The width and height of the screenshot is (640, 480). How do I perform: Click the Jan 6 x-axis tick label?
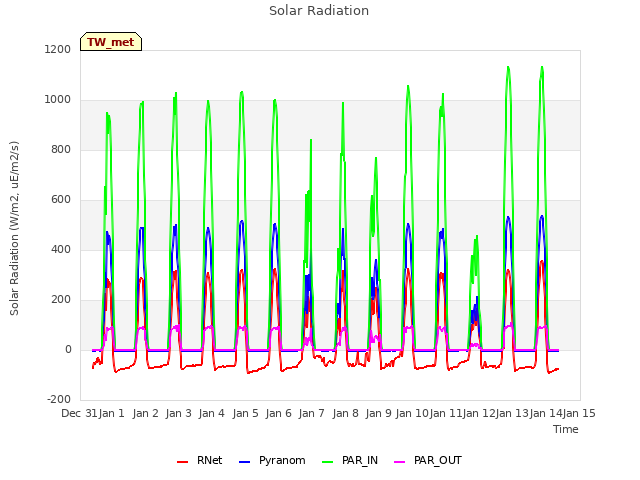[x=279, y=413]
